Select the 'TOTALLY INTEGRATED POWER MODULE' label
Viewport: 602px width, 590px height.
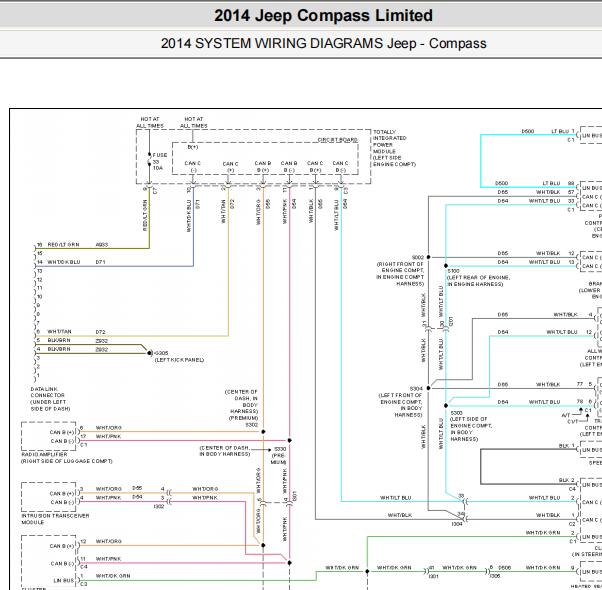pyautogui.click(x=394, y=148)
